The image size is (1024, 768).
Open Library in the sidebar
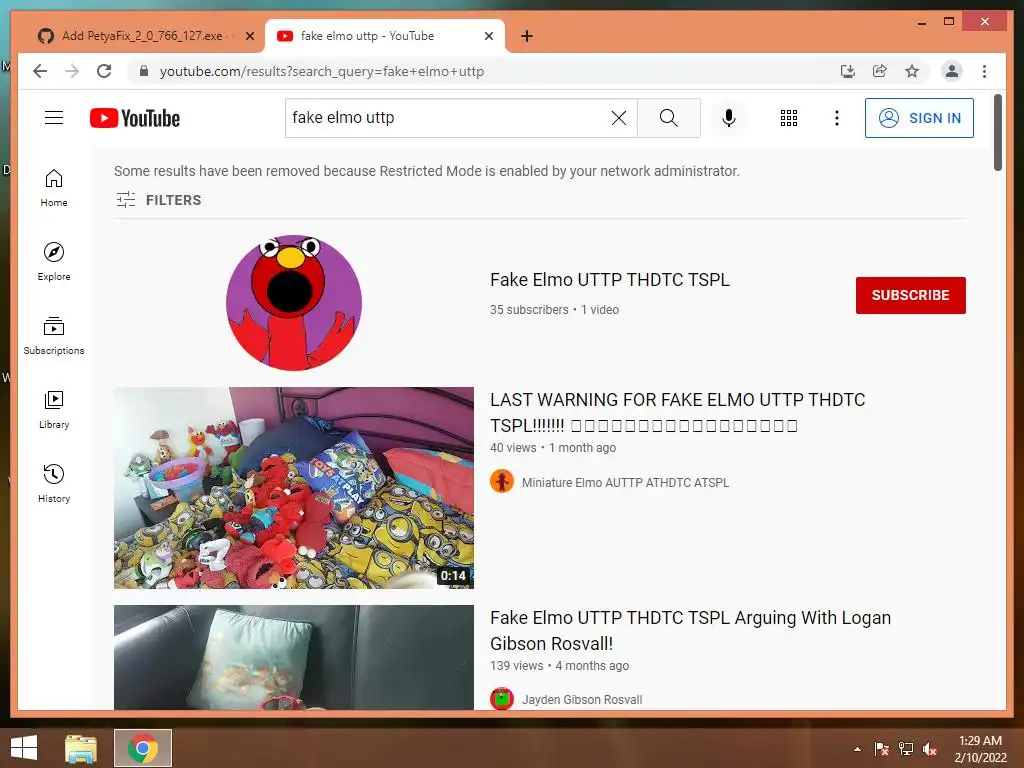[54, 409]
